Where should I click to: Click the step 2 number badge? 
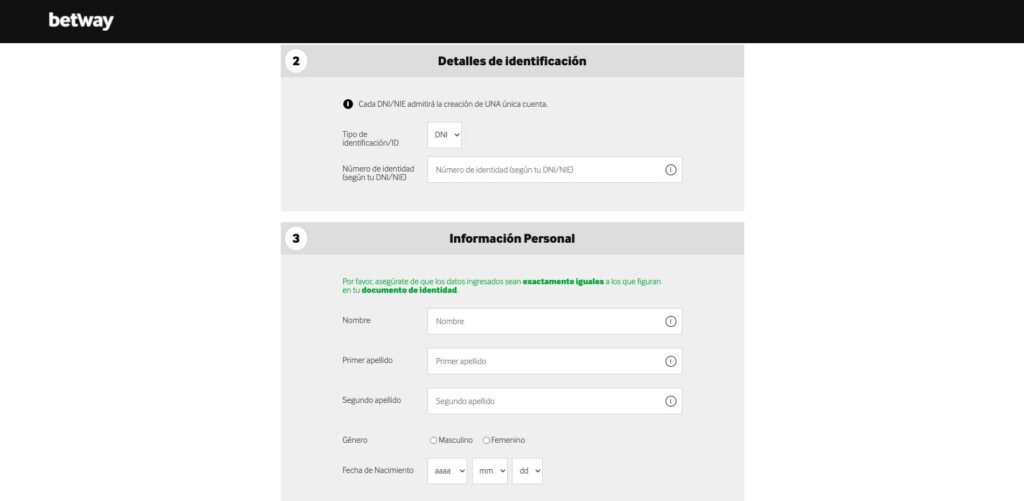[295, 61]
